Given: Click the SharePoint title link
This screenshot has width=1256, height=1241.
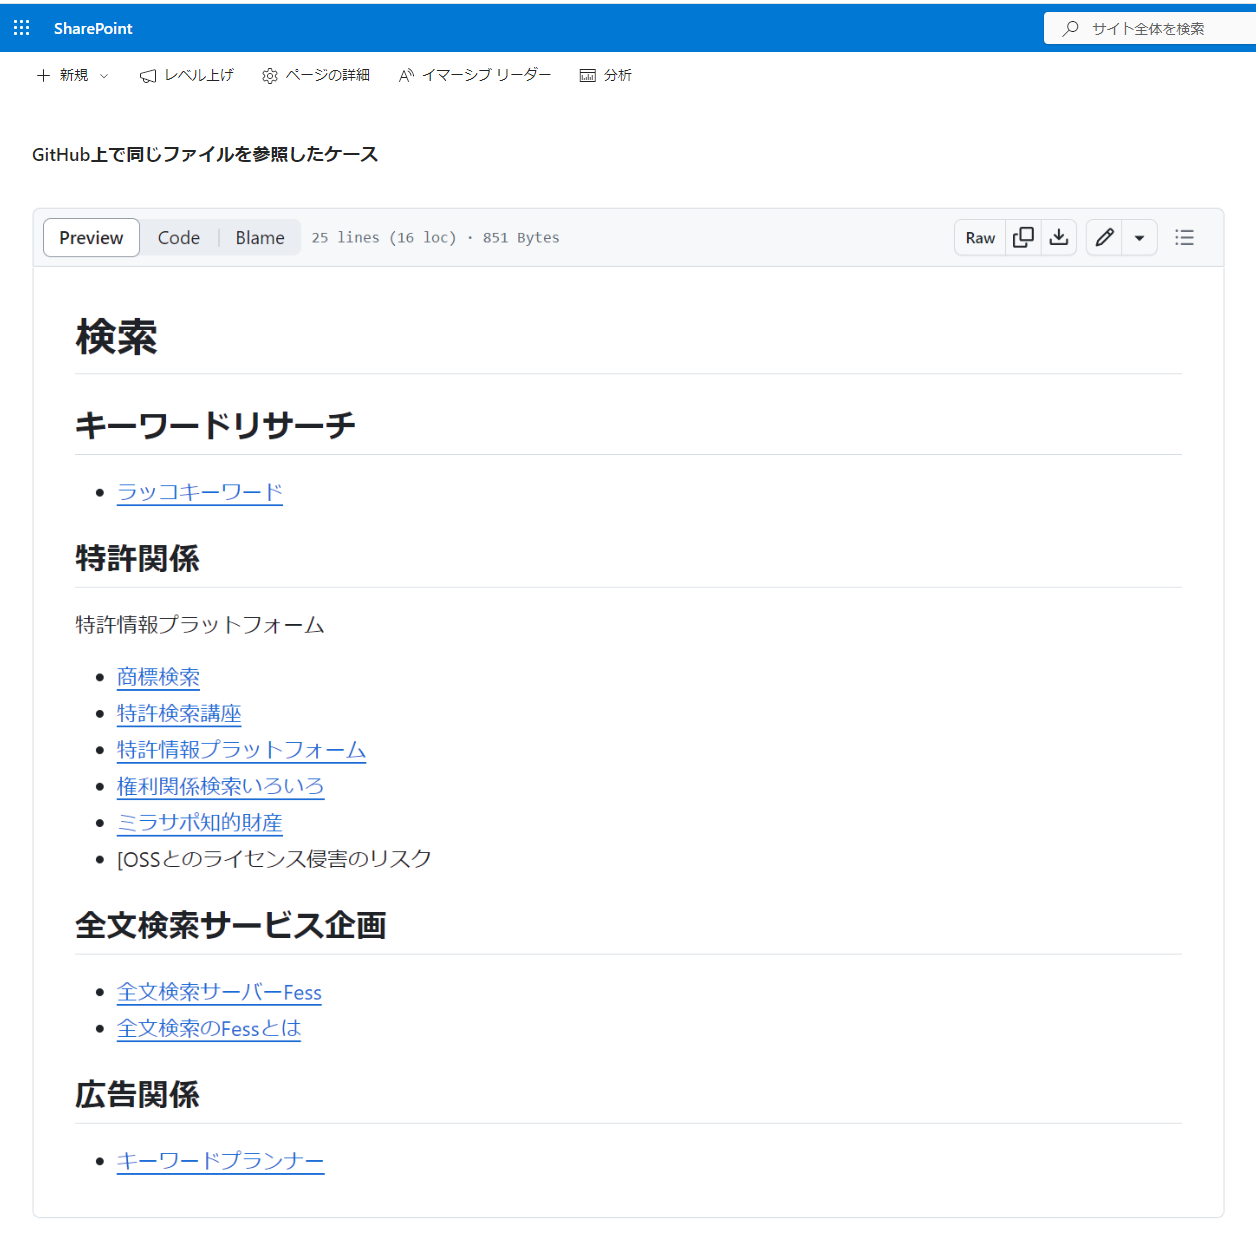Looking at the screenshot, I should click(x=93, y=28).
